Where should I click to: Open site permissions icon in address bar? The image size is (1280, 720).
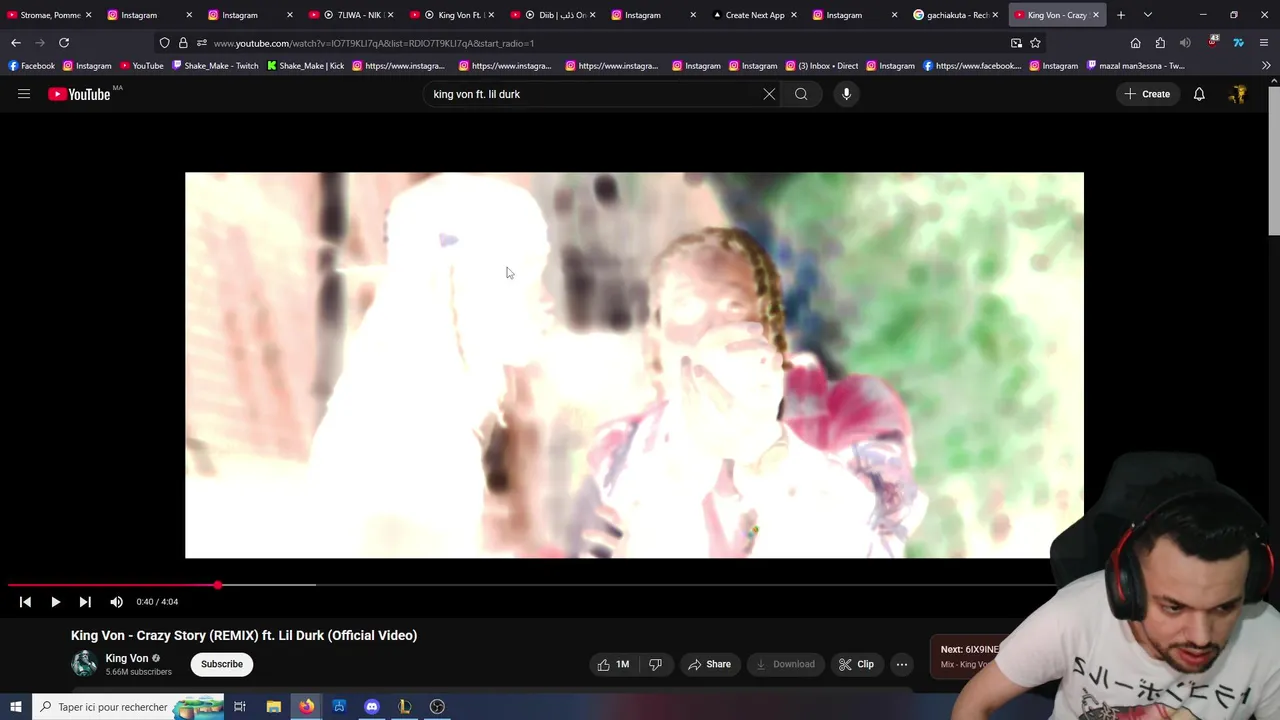click(x=201, y=43)
